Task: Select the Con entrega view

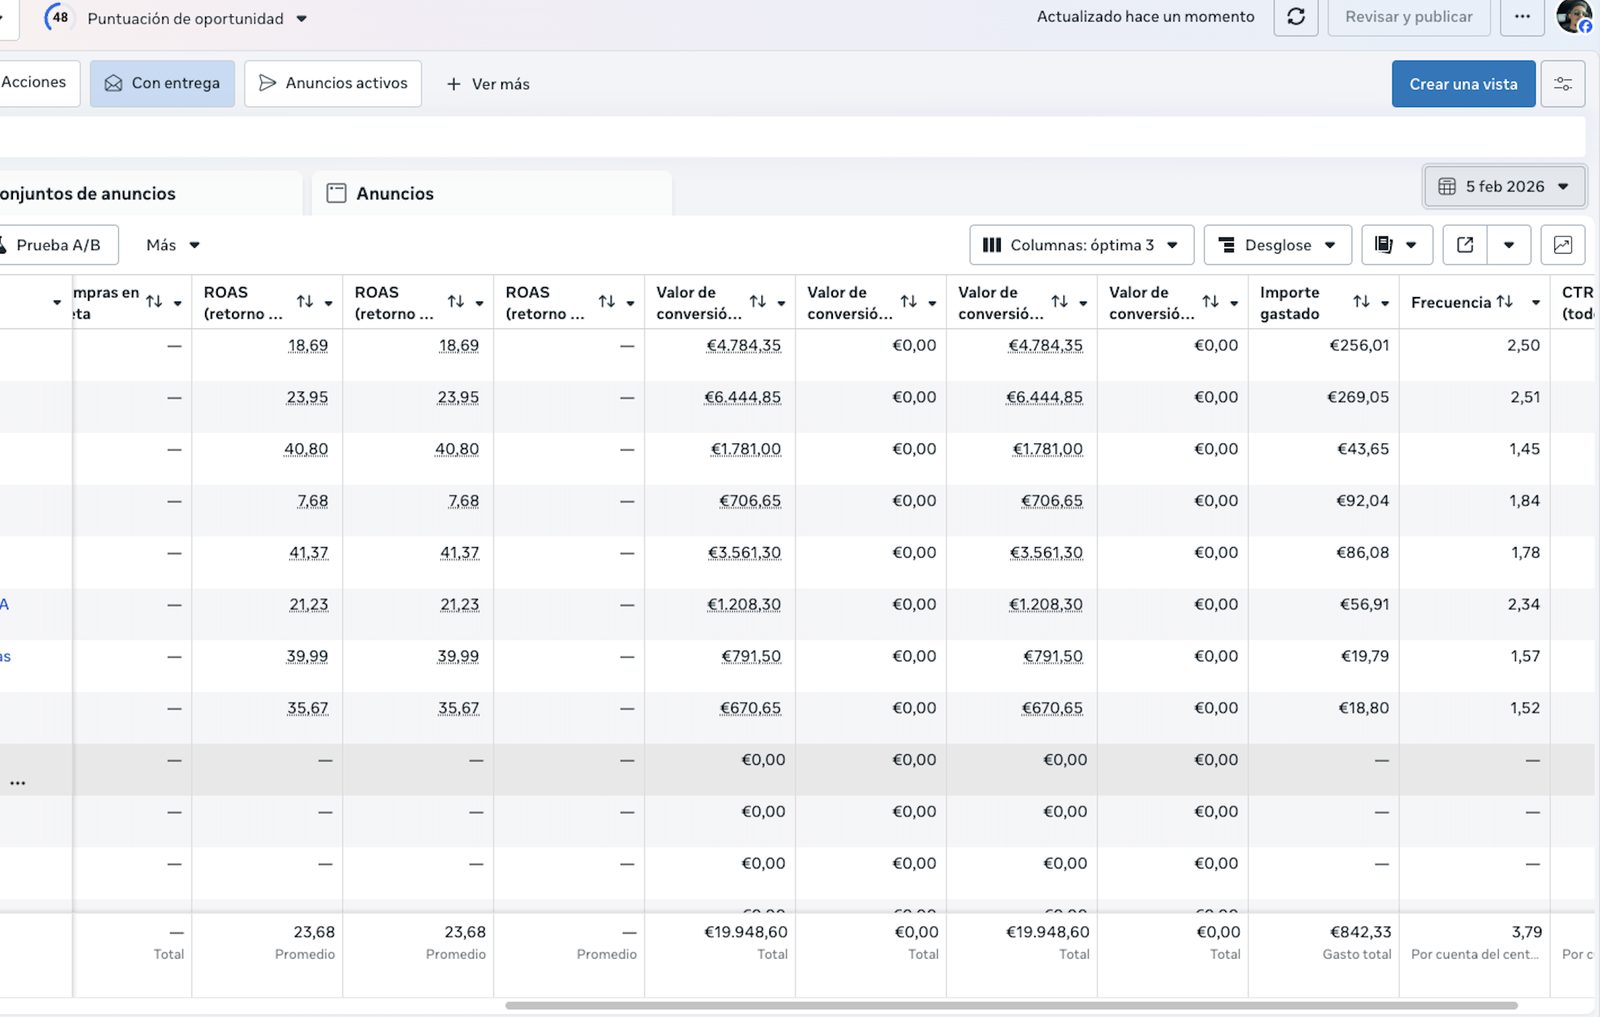Action: (162, 83)
